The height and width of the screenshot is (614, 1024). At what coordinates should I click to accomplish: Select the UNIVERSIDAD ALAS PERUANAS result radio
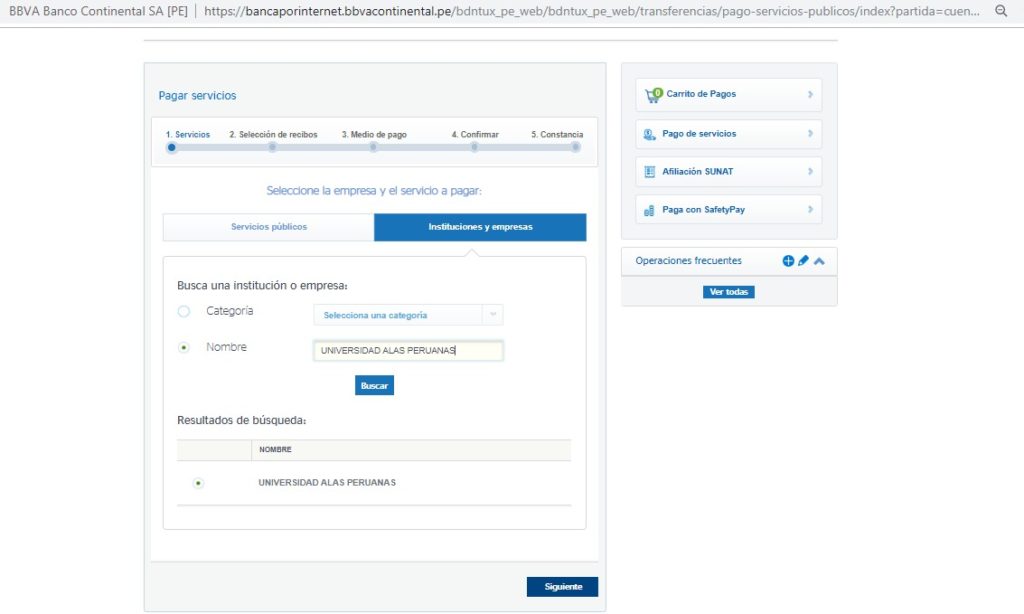198,483
